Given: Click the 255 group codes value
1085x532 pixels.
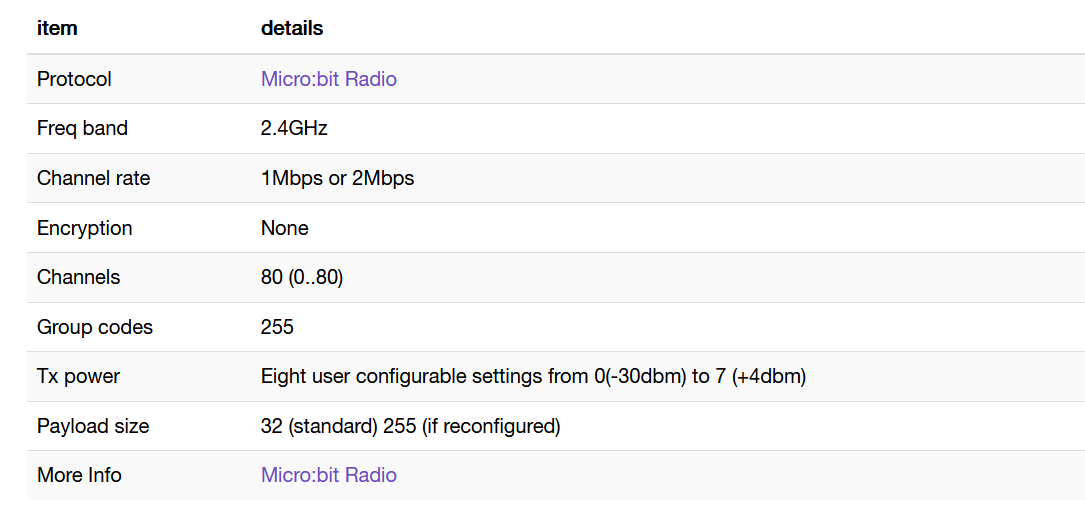Looking at the screenshot, I should click(x=277, y=327).
